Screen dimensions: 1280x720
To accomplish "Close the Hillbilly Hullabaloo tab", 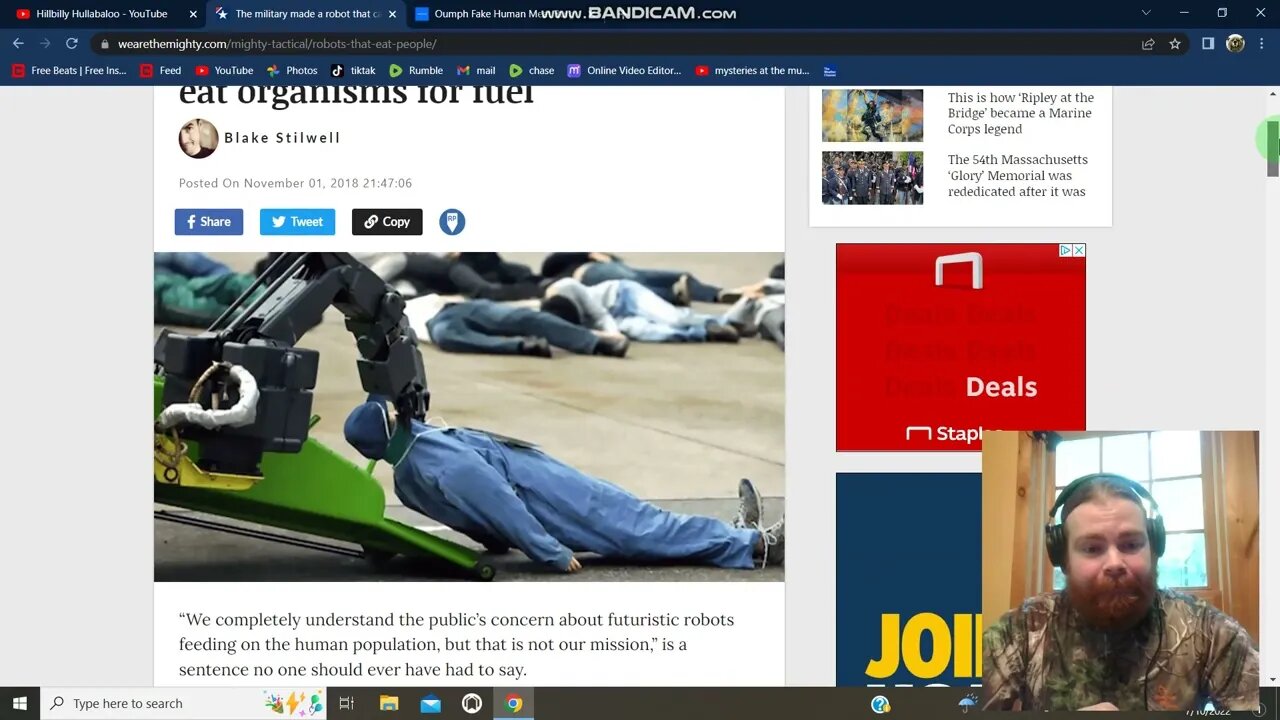I will point(193,14).
